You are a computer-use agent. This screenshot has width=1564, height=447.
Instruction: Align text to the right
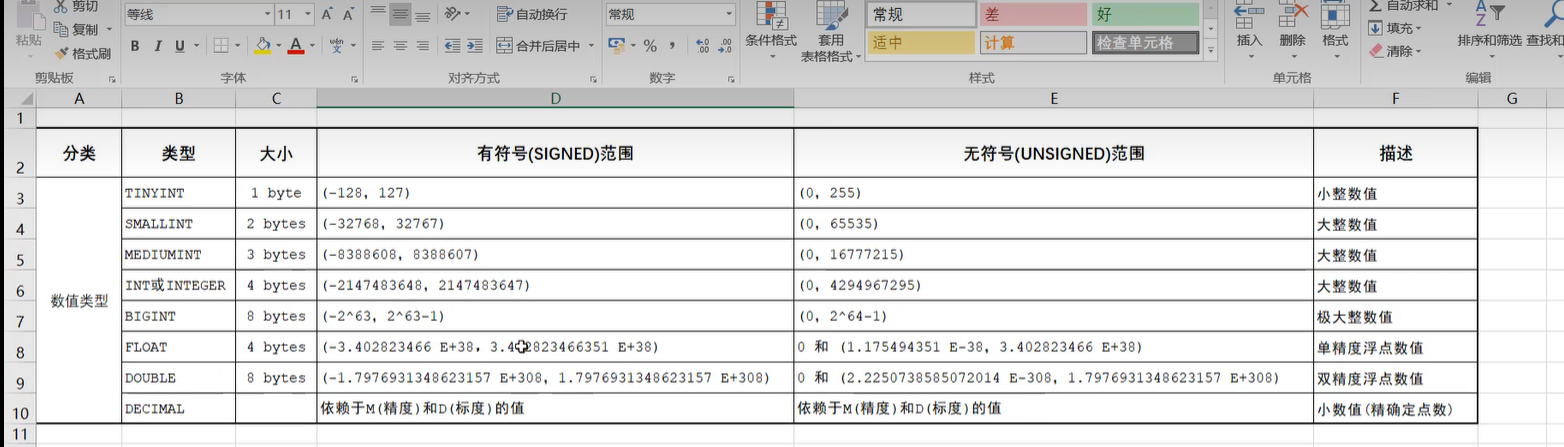point(423,46)
